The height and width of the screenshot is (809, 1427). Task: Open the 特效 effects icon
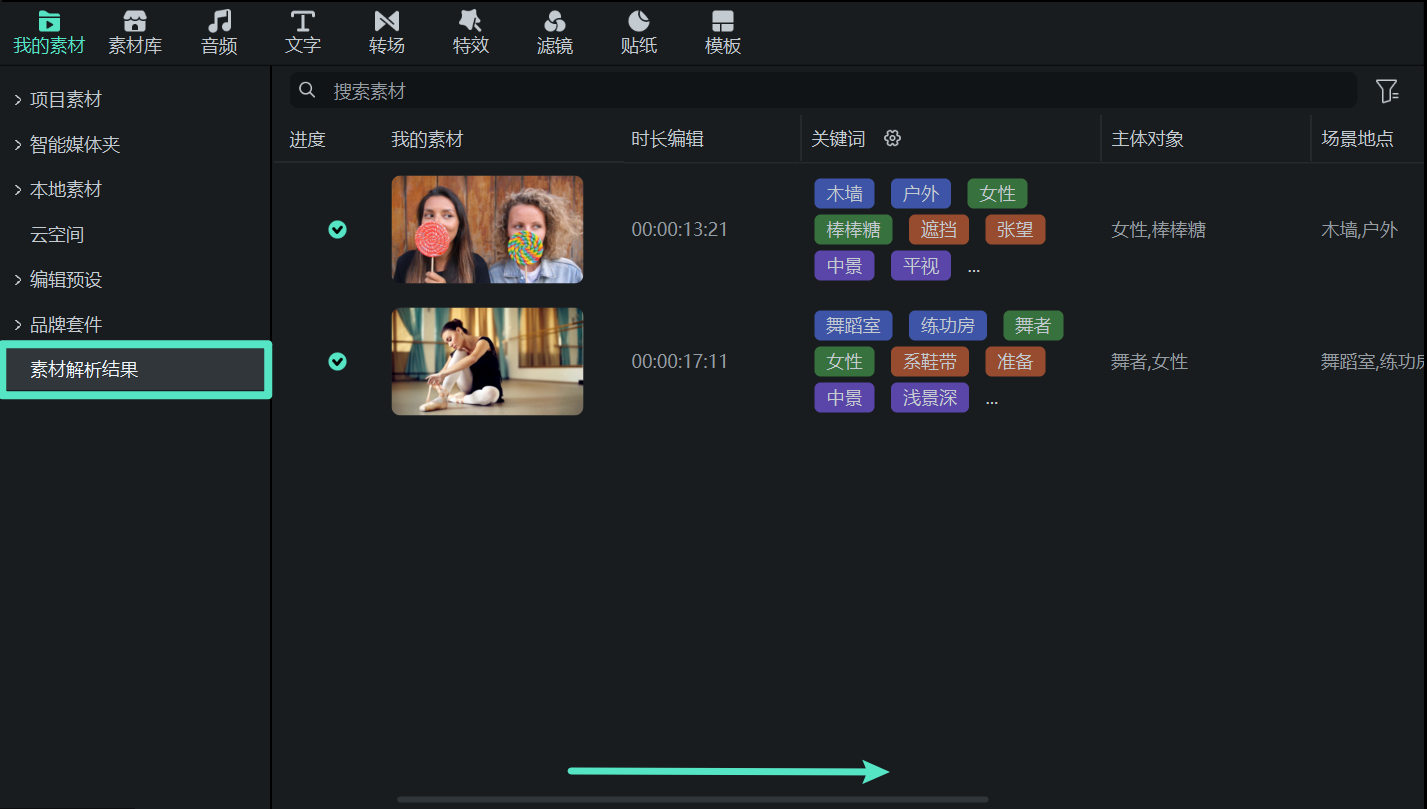[x=470, y=21]
